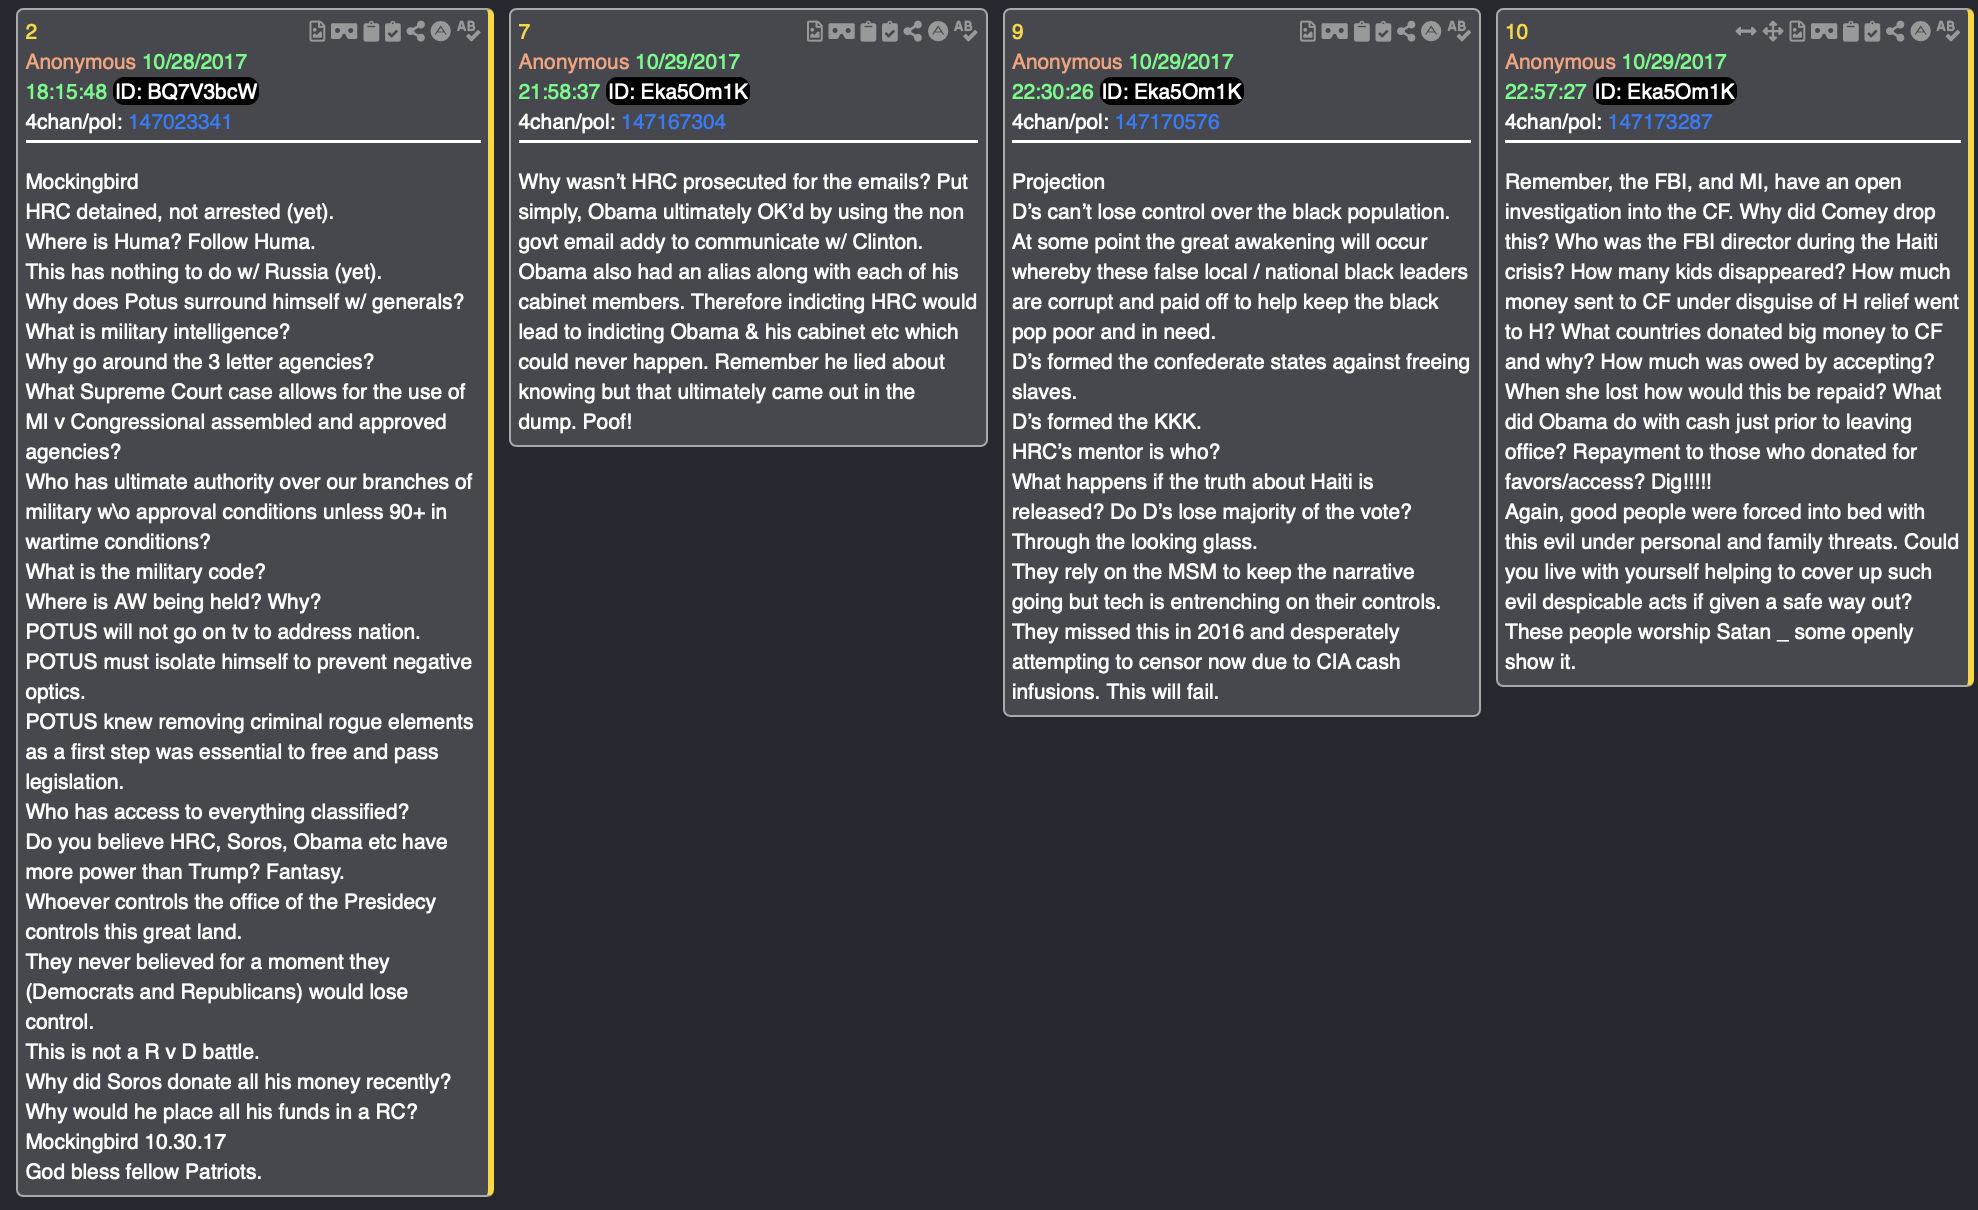Screen dimensions: 1978x1210
Task: Click 'Where is Huma? Follow Huma.' line
Action: point(170,242)
